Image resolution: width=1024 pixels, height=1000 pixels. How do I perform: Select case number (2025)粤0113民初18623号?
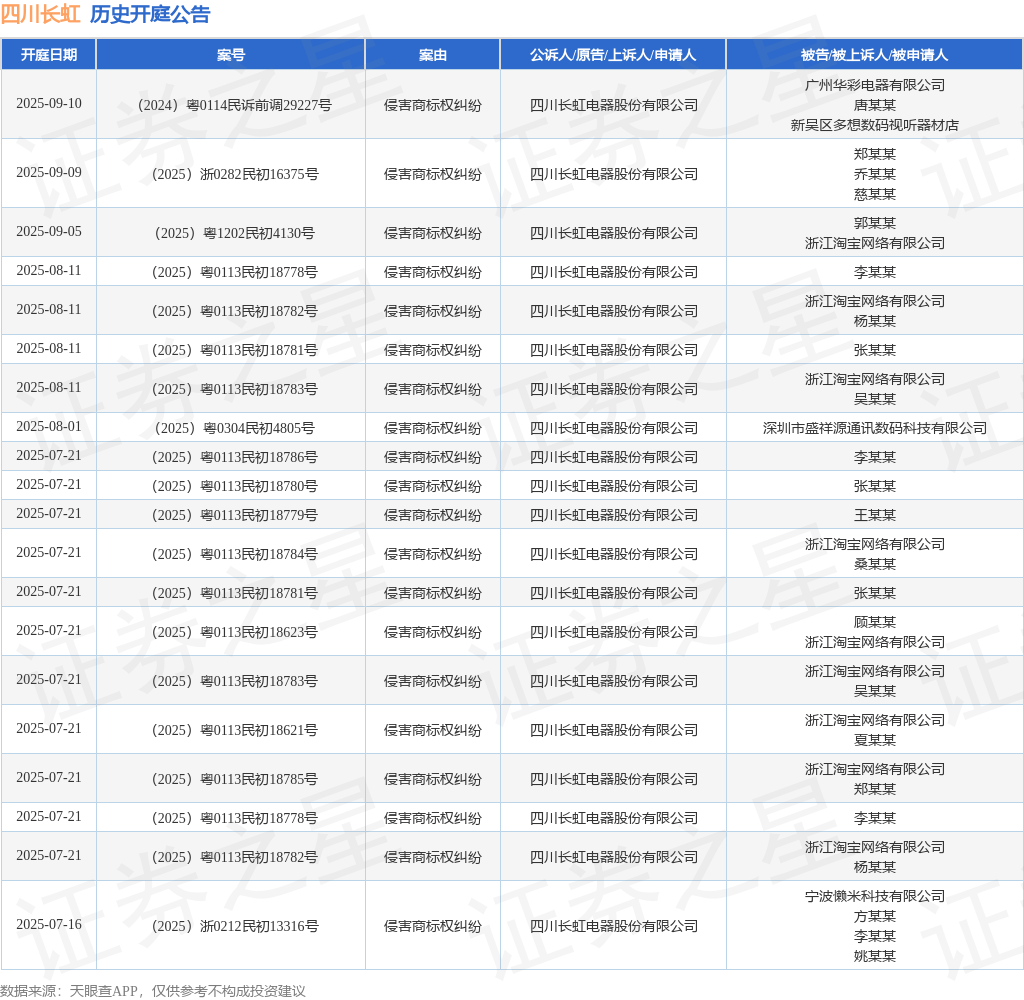click(x=234, y=632)
